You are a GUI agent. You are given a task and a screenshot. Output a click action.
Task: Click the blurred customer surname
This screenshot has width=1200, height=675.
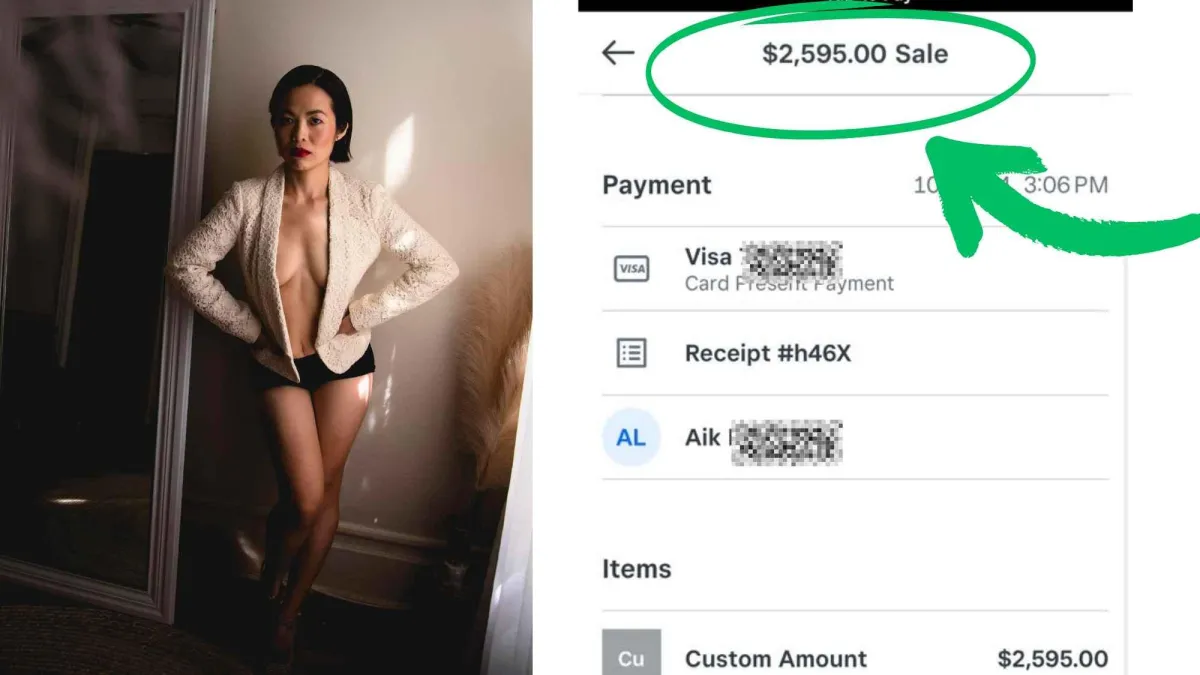(x=787, y=442)
